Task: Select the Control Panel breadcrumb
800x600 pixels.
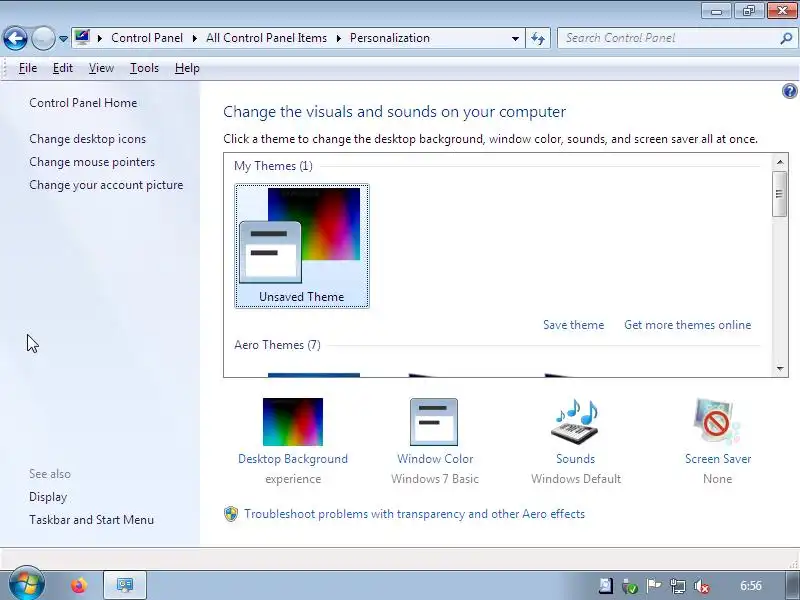Action: coord(147,38)
